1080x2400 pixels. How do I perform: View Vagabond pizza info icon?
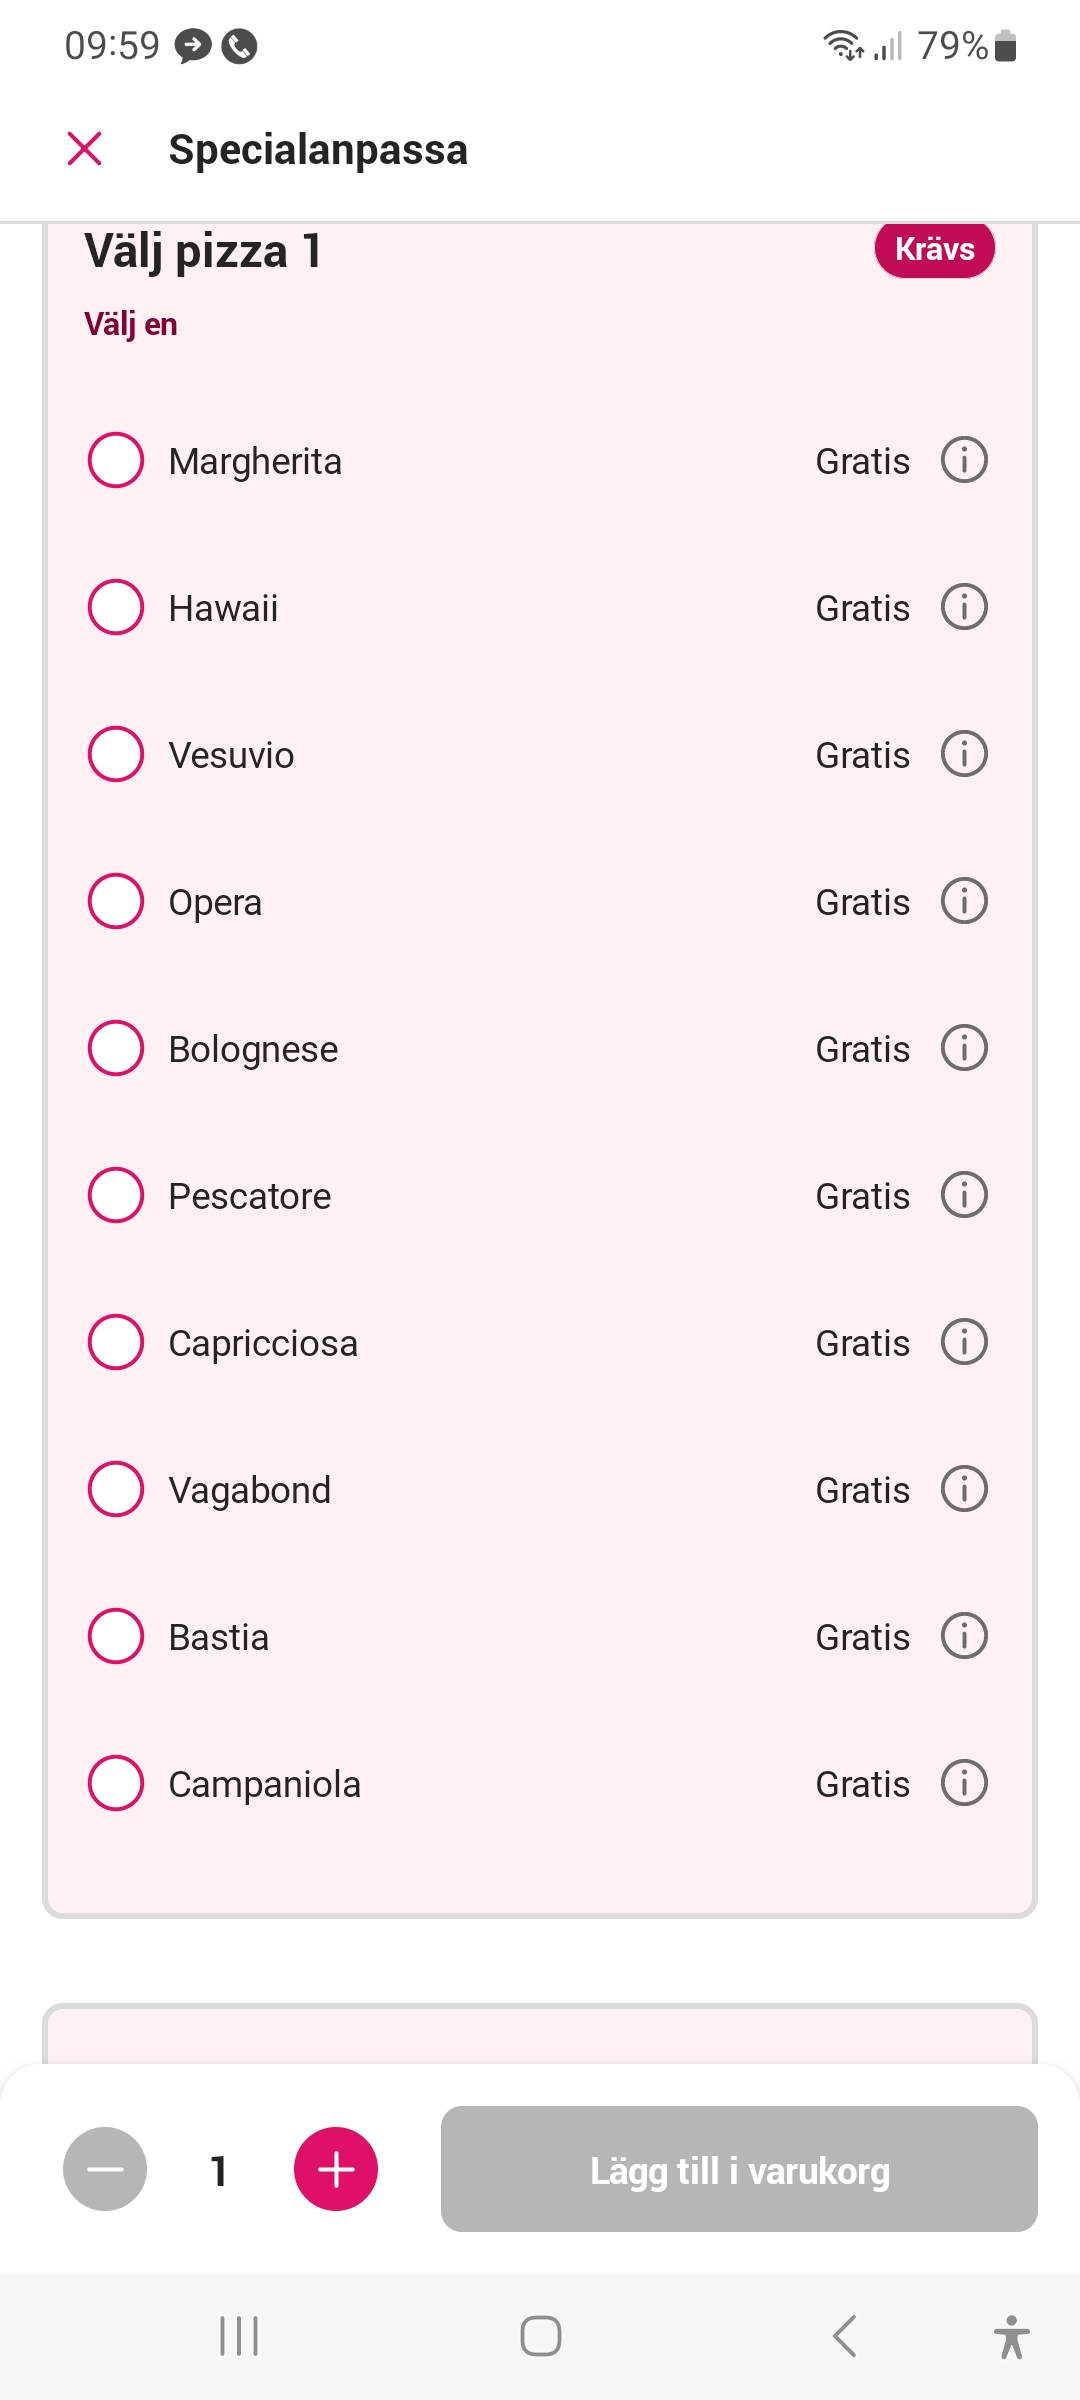(964, 1489)
